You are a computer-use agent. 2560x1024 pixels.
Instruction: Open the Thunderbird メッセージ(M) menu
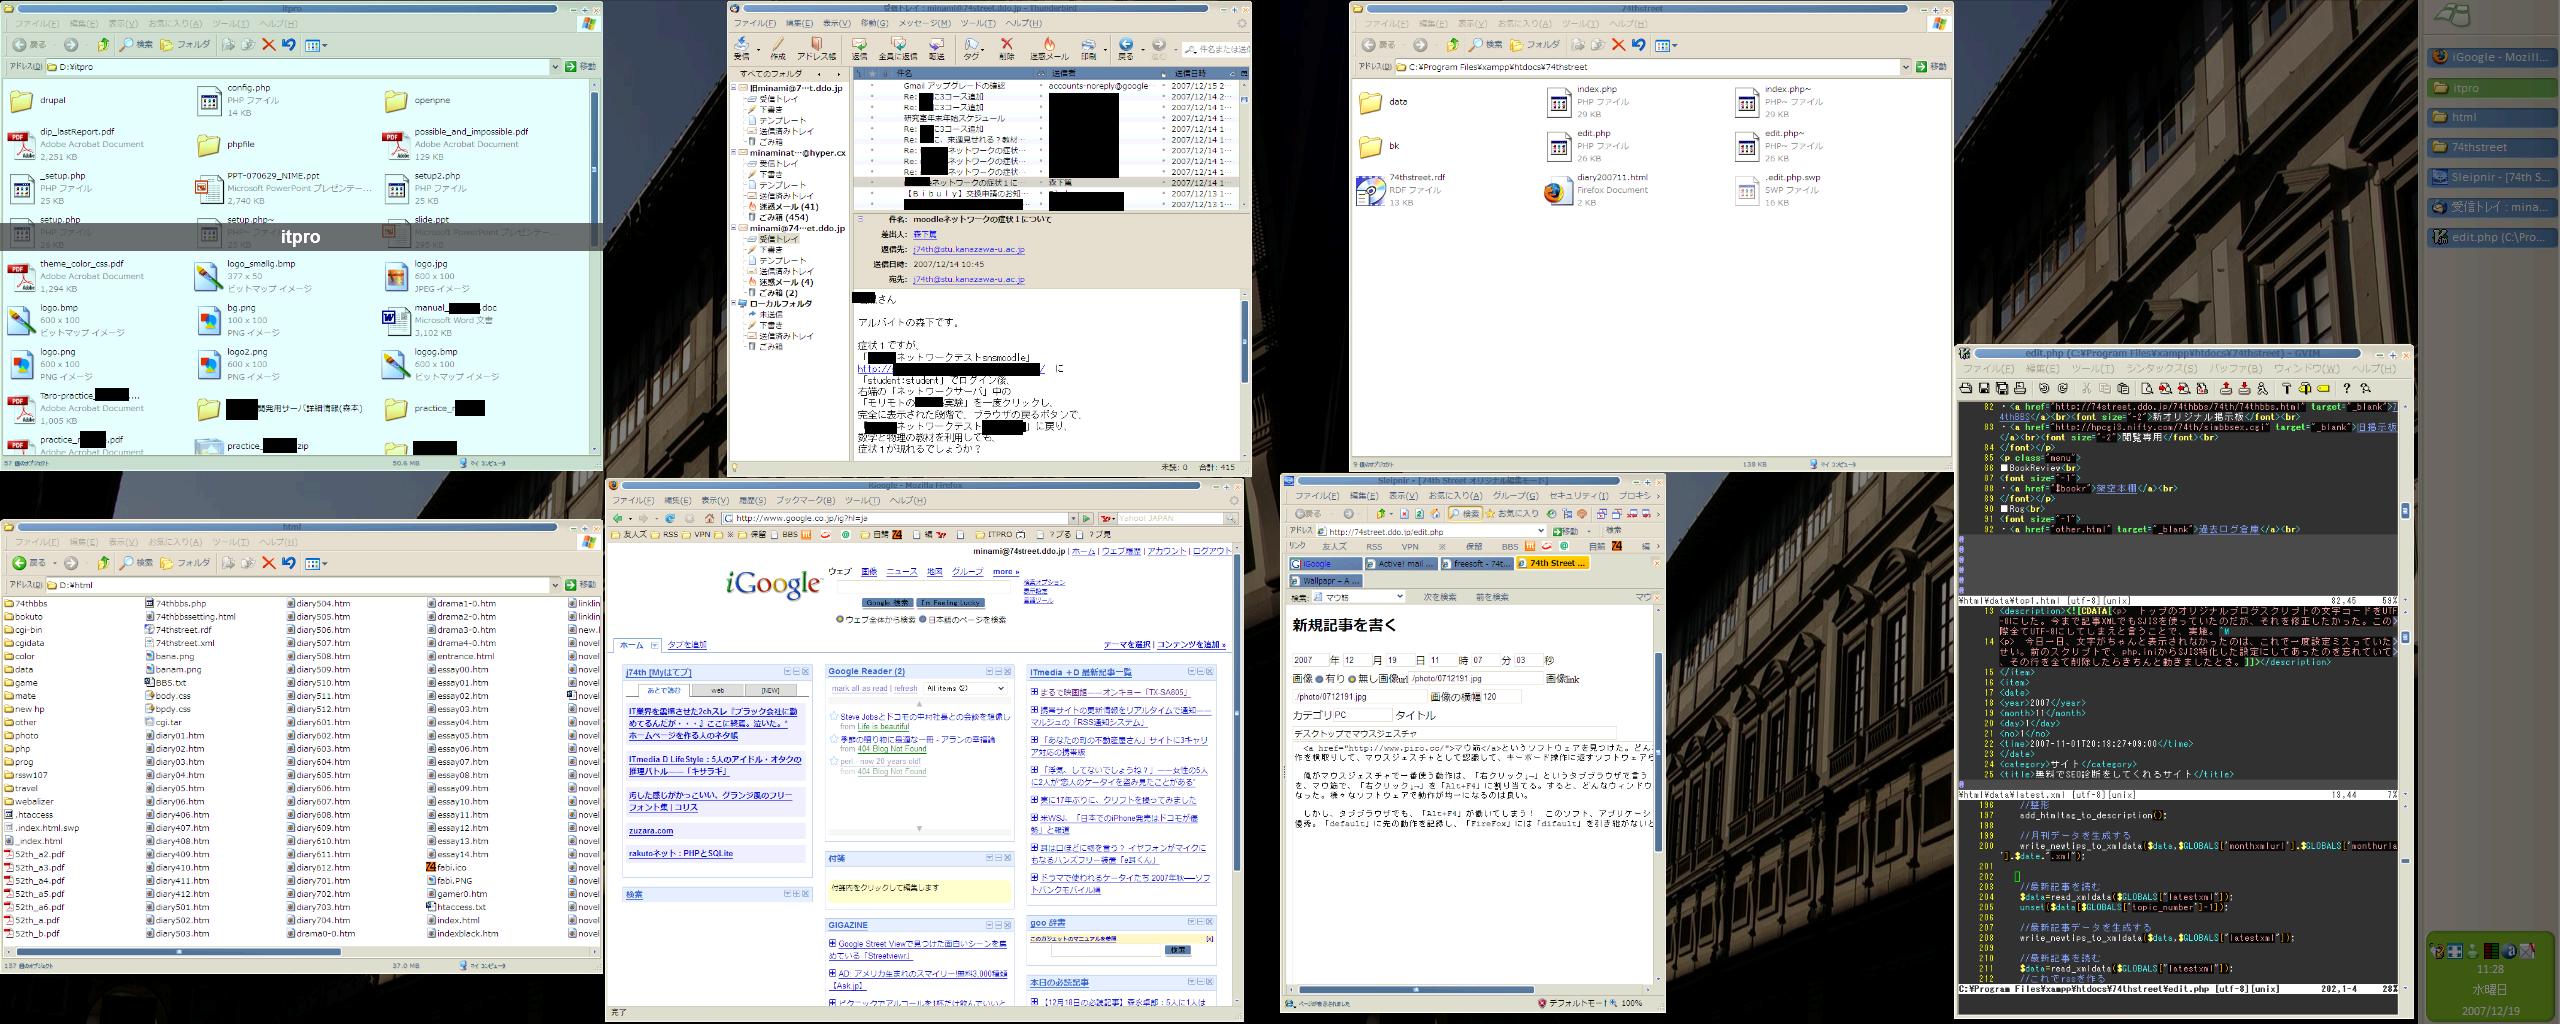[x=923, y=23]
